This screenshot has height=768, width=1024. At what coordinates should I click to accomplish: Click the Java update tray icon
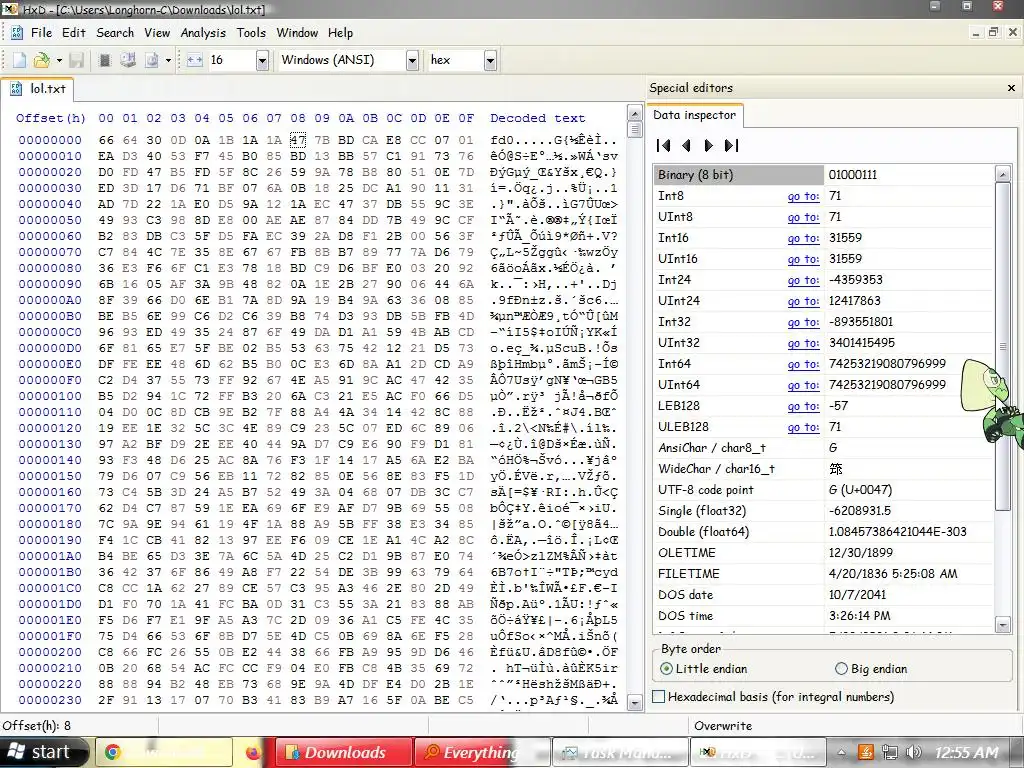(x=865, y=752)
